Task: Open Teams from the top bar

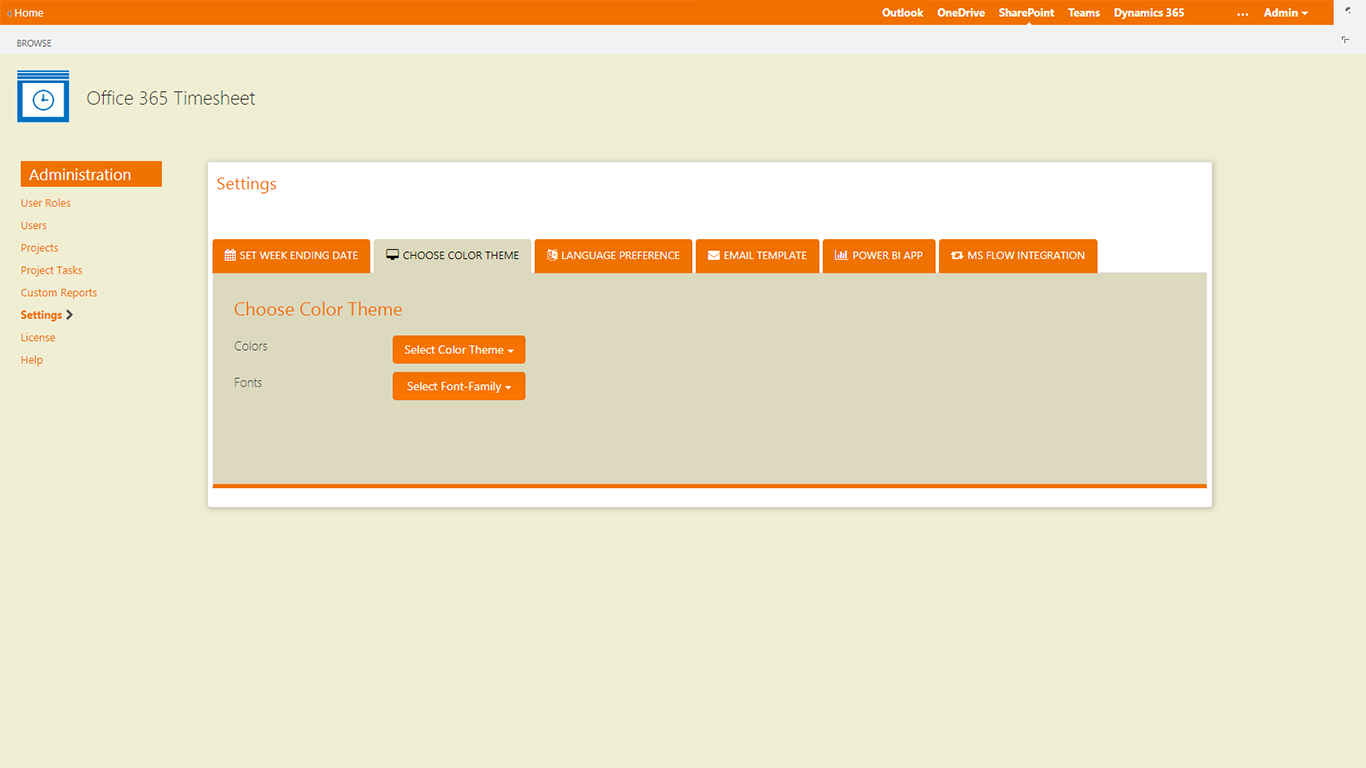Action: coord(1084,13)
